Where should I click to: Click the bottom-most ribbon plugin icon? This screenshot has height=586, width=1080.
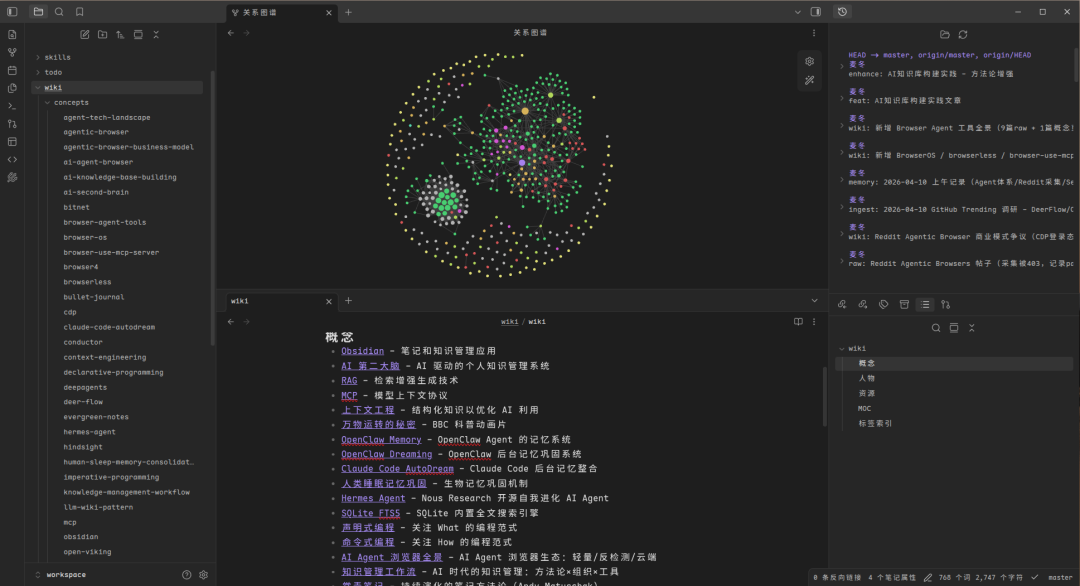click(12, 178)
